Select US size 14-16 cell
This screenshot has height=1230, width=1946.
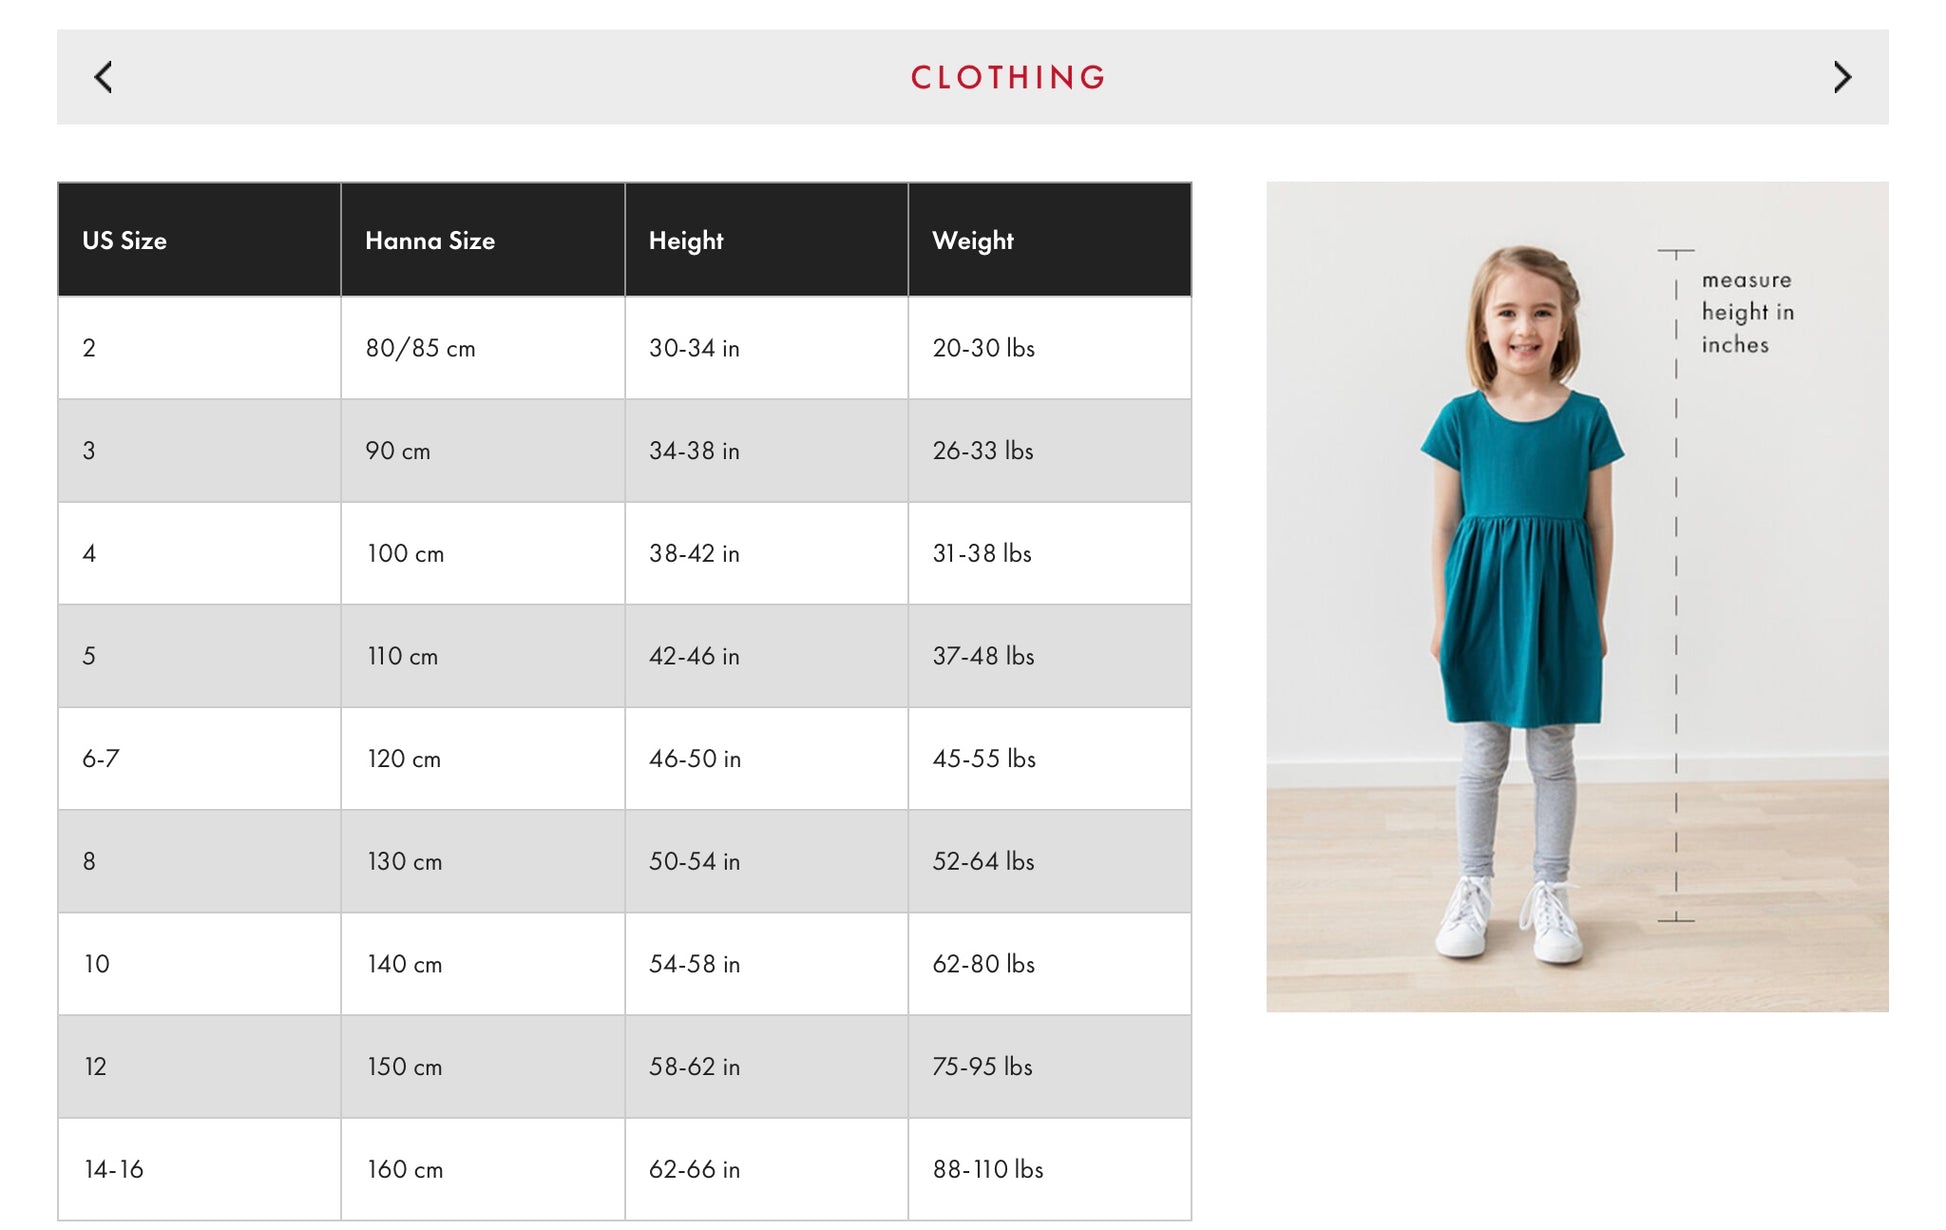tap(114, 1170)
